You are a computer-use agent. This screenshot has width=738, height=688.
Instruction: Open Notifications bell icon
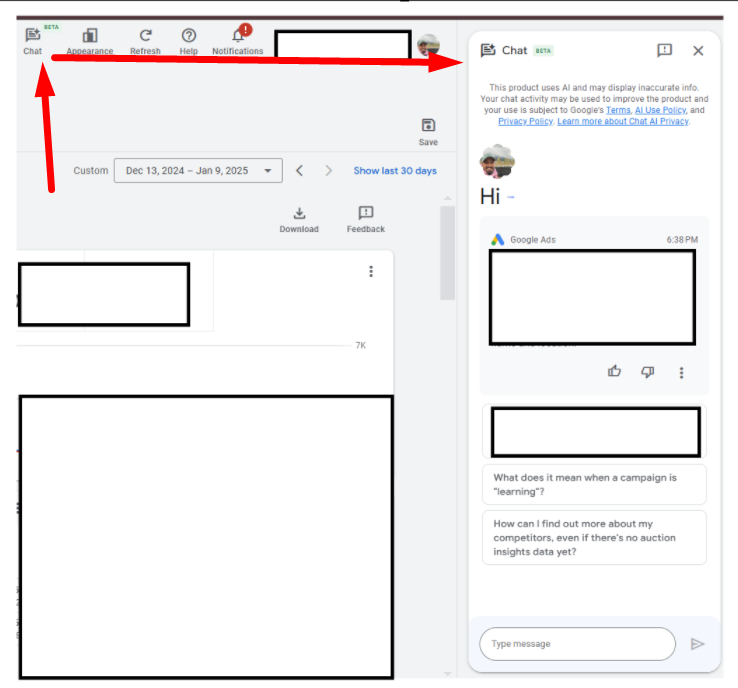coord(238,37)
